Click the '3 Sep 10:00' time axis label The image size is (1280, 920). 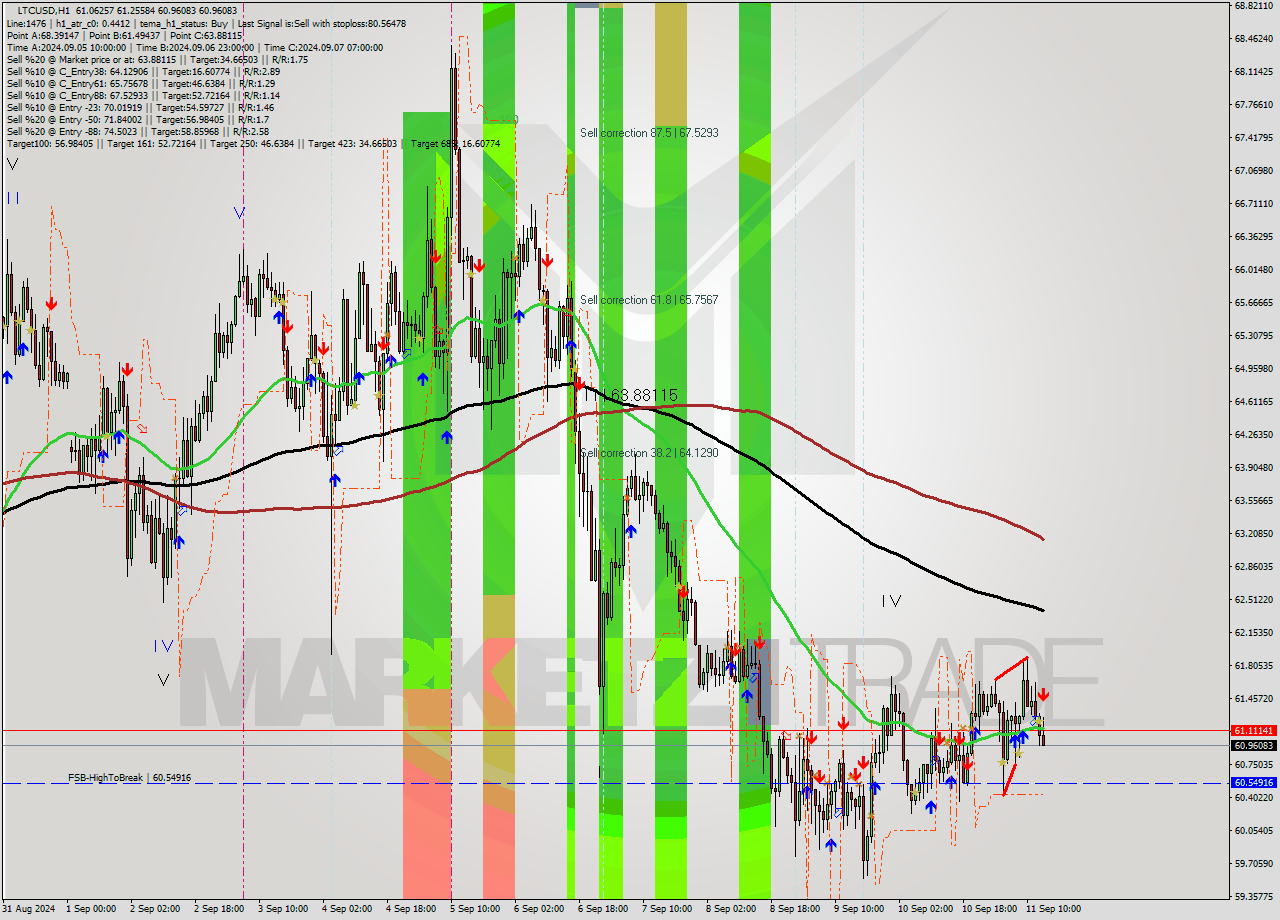pos(283,909)
